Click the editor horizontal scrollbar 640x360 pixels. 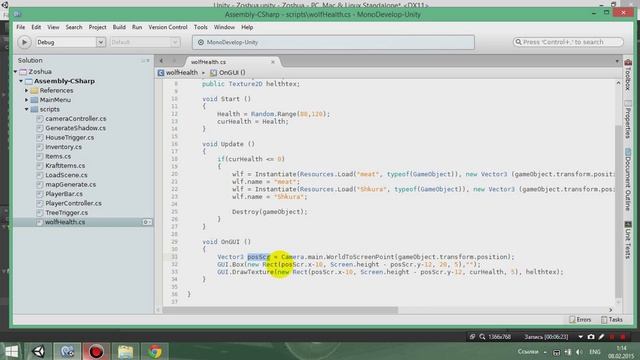coord(280,310)
